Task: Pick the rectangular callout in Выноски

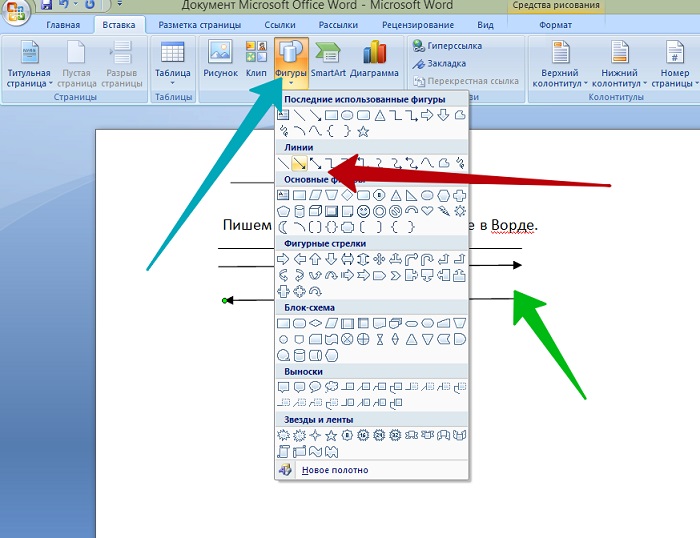Action: (283, 387)
